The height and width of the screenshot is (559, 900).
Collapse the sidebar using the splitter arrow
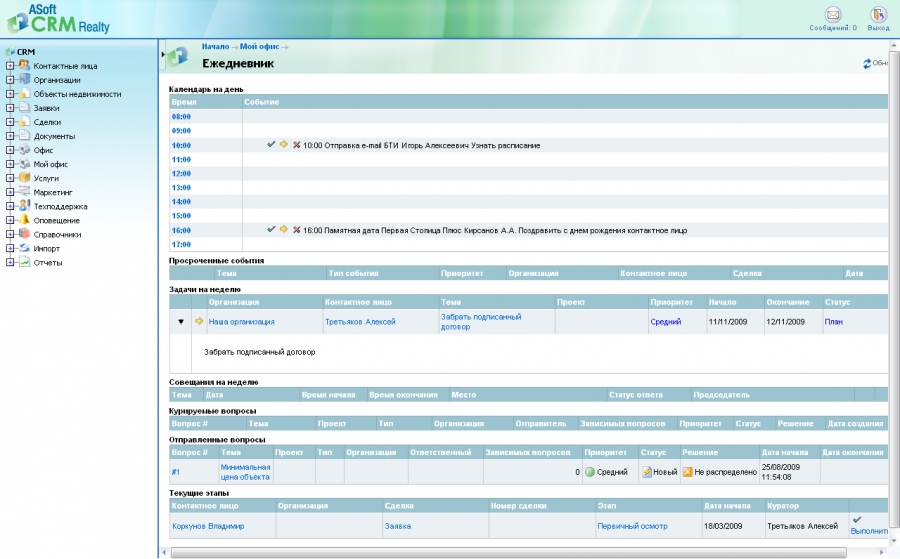pyautogui.click(x=162, y=52)
